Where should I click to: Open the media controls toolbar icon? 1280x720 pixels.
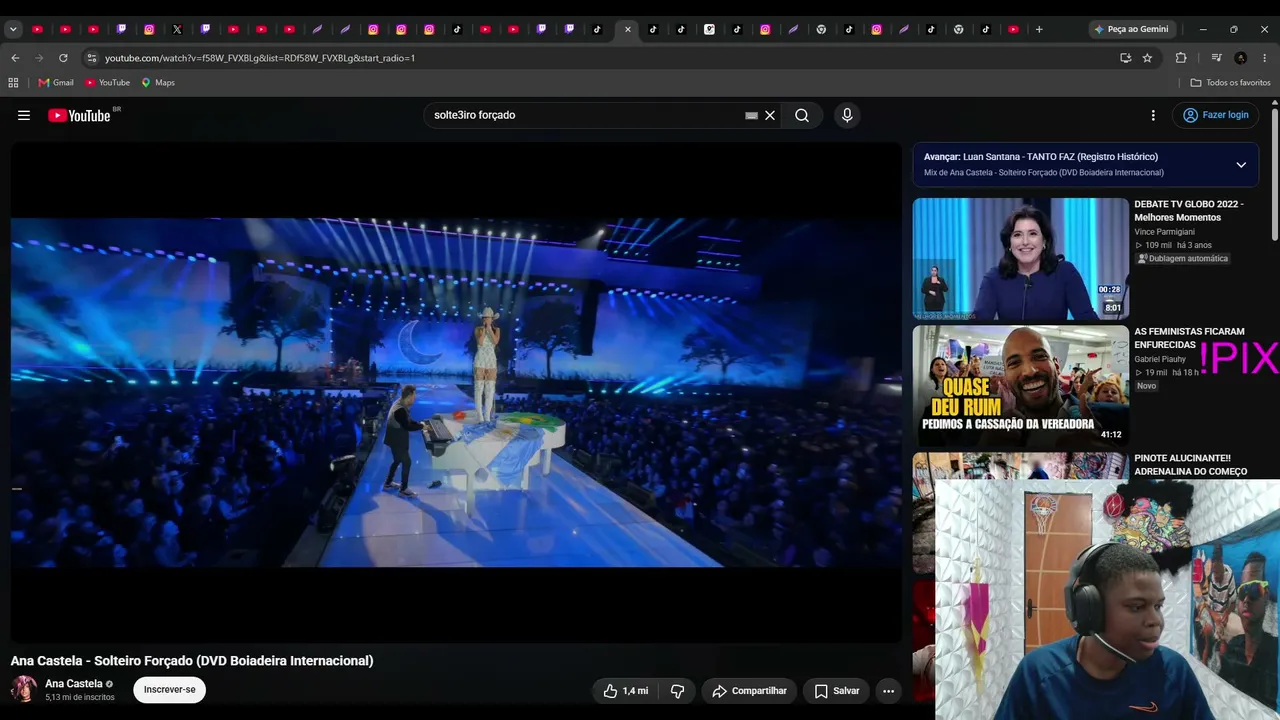coord(1216,58)
